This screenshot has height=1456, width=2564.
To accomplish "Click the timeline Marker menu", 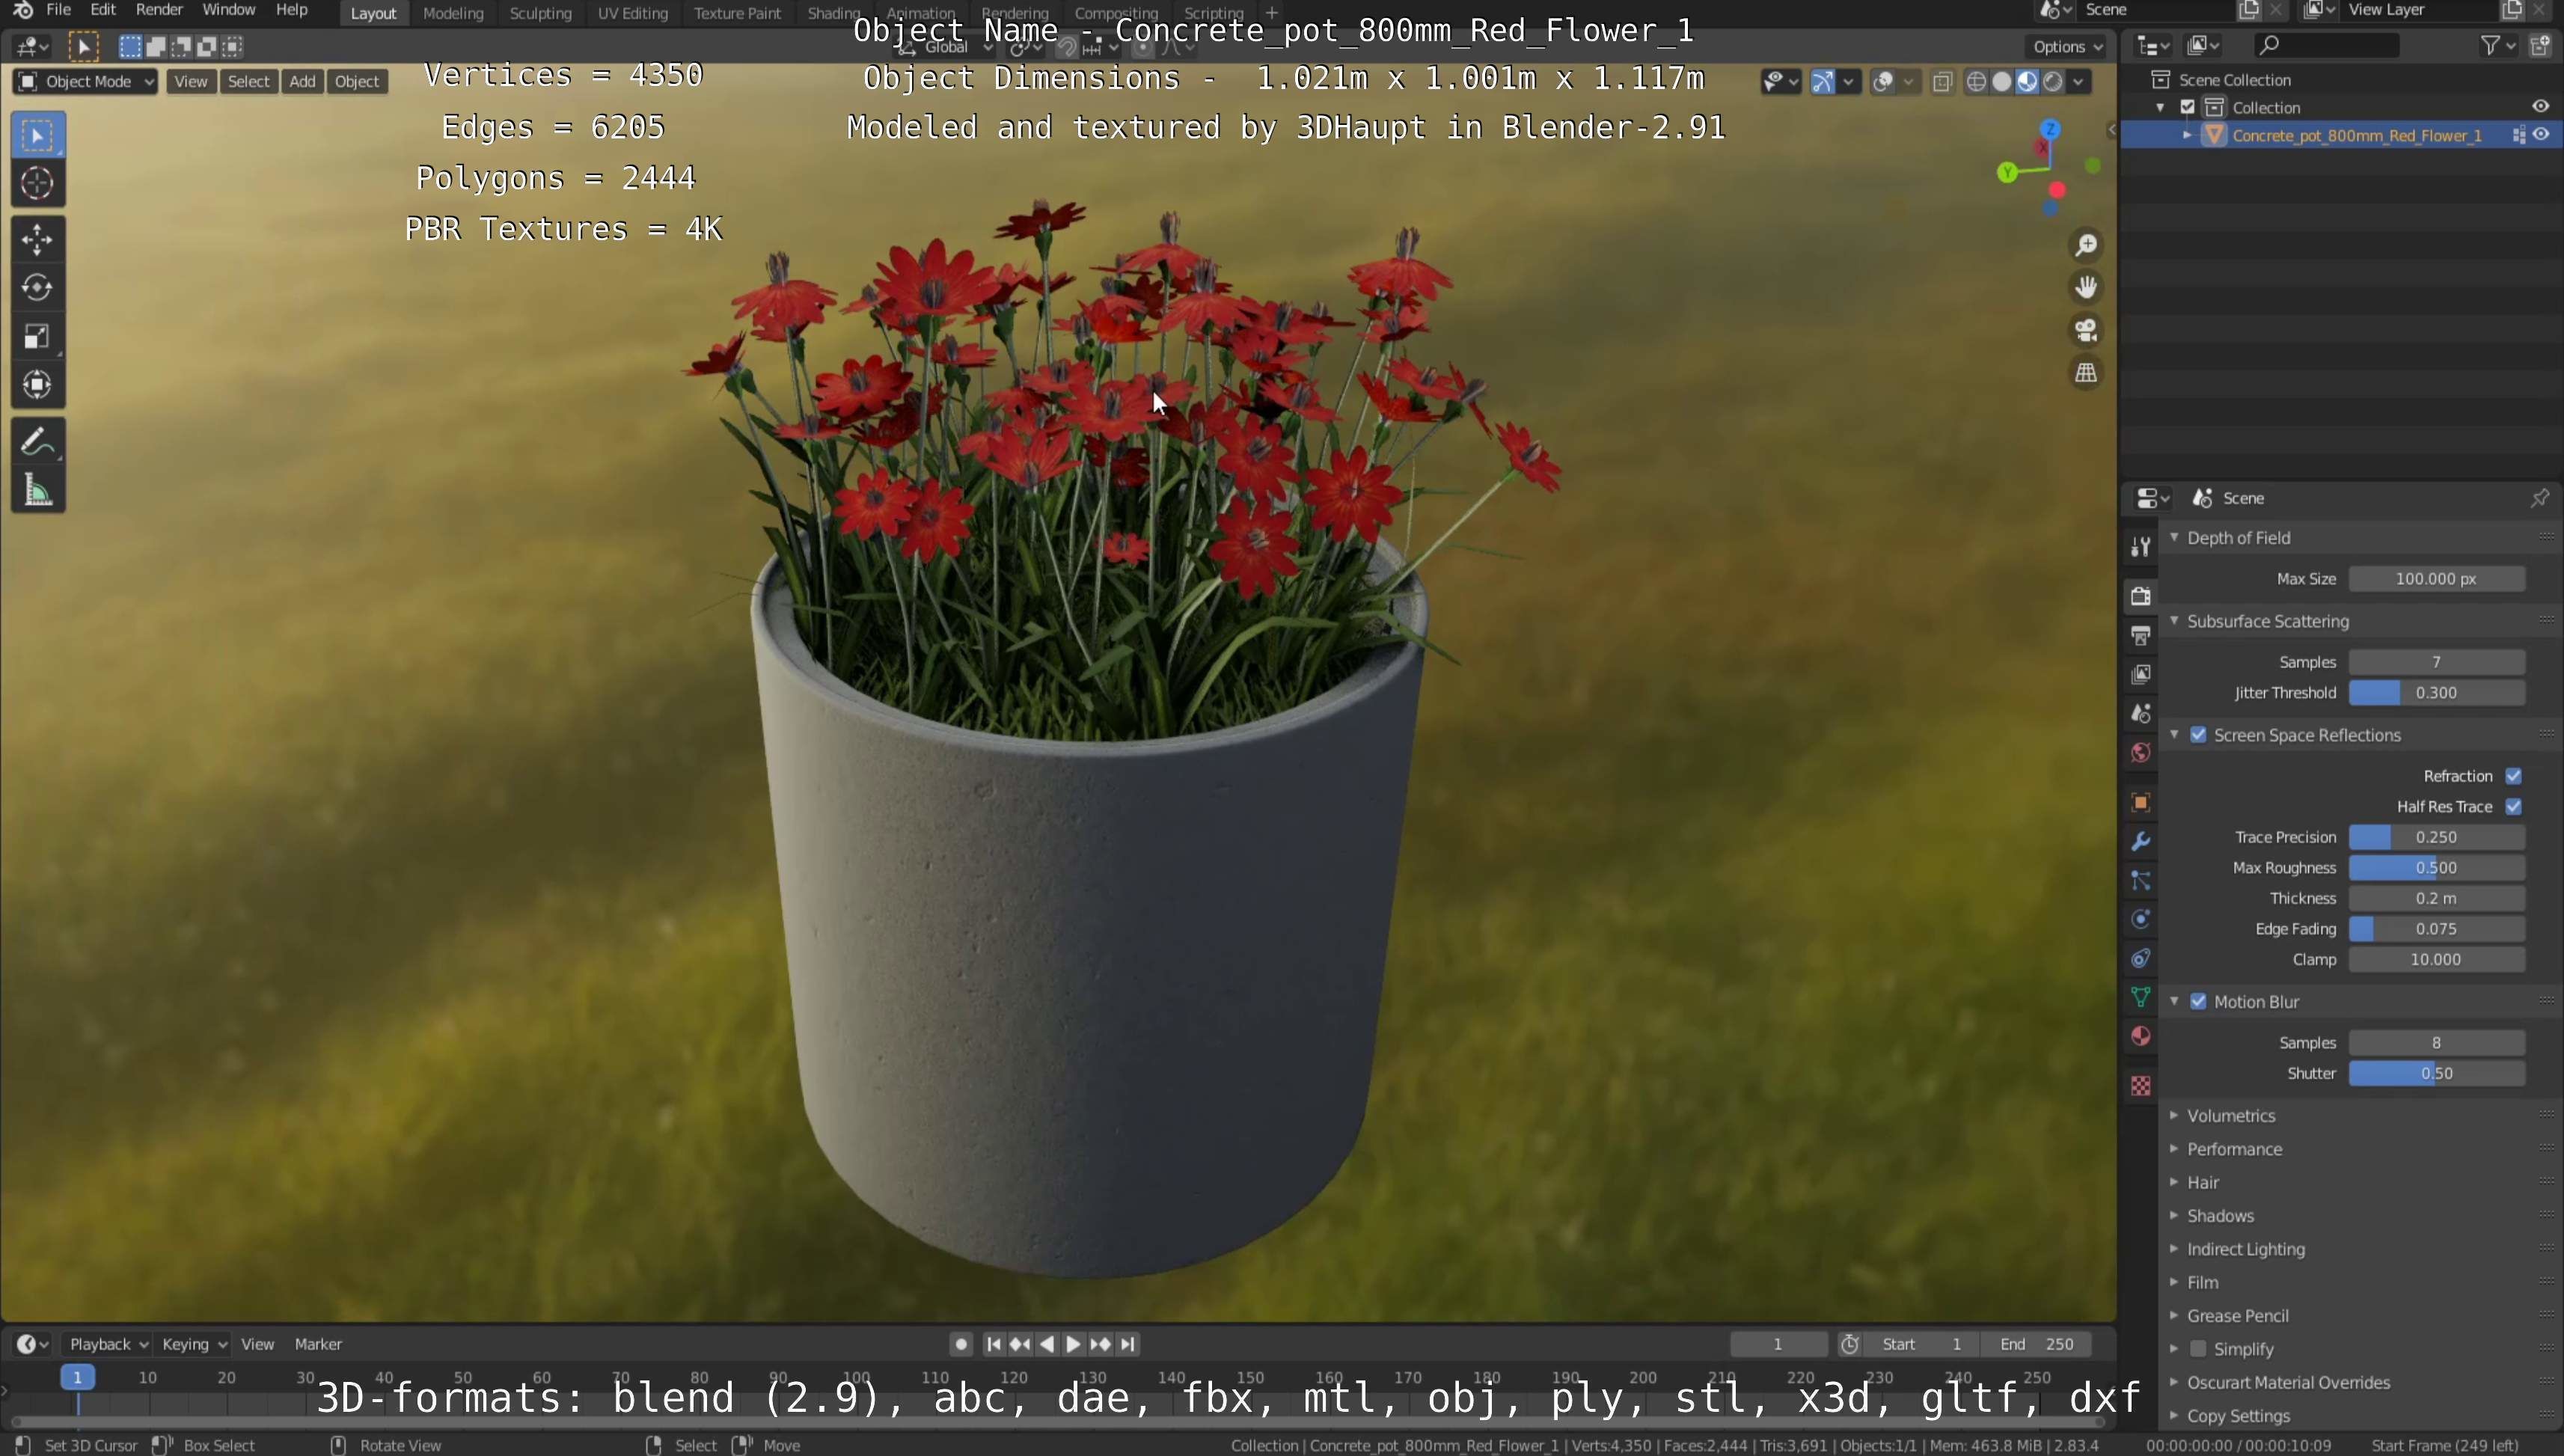I will (318, 1344).
